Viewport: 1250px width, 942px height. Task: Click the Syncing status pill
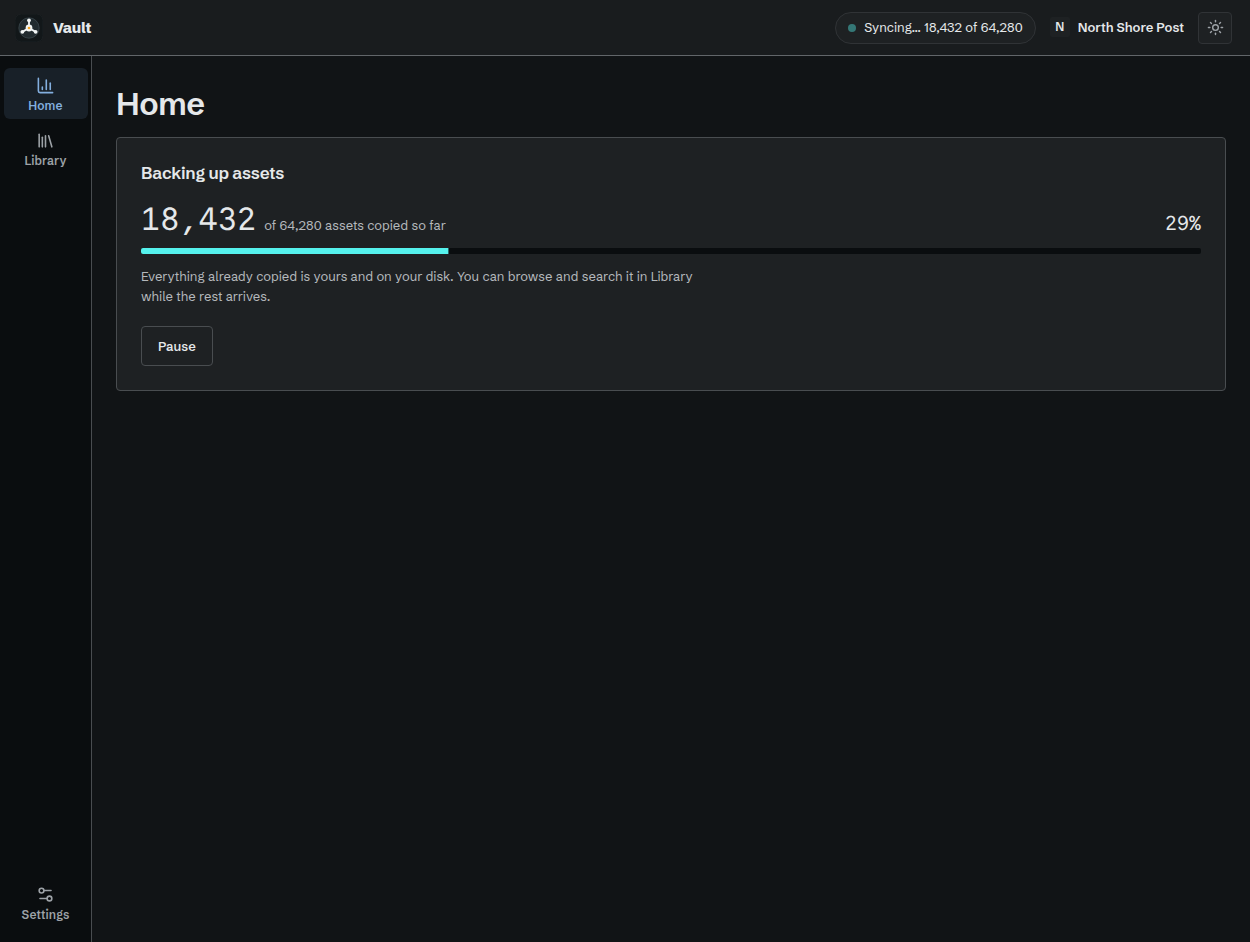[x=935, y=27]
